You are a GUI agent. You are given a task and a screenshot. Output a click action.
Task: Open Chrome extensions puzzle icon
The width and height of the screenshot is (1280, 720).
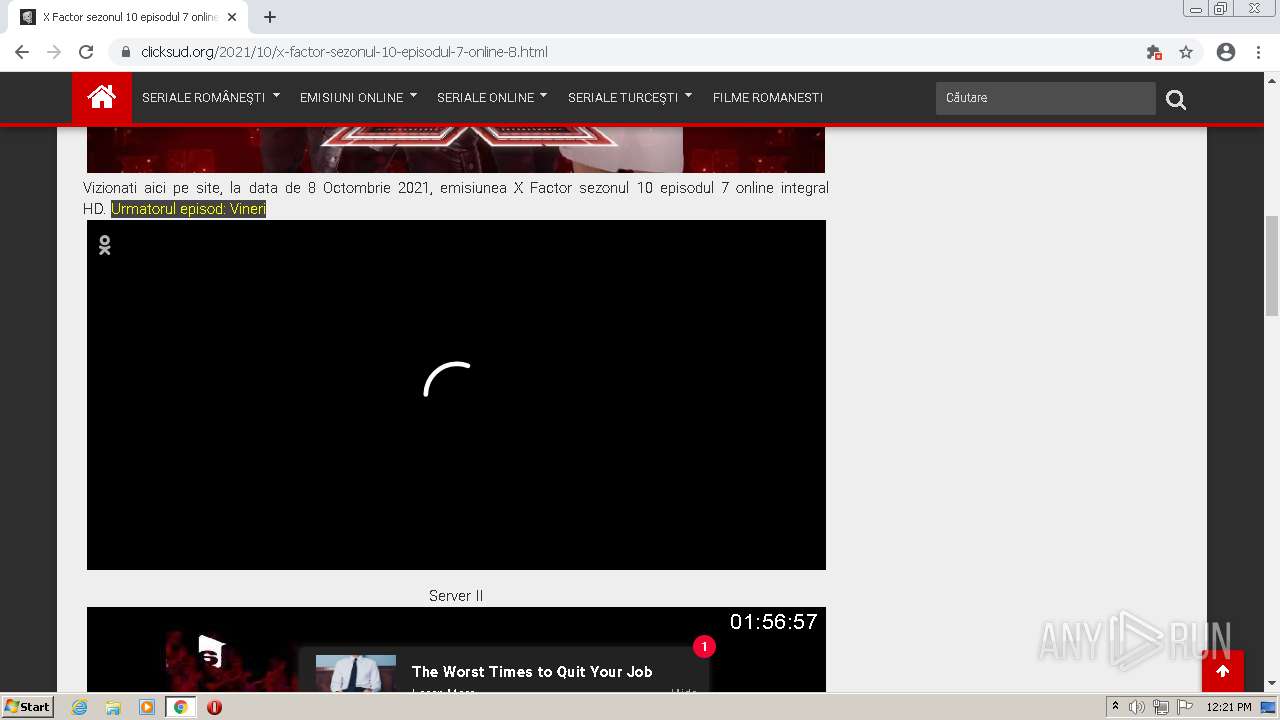click(x=1154, y=52)
